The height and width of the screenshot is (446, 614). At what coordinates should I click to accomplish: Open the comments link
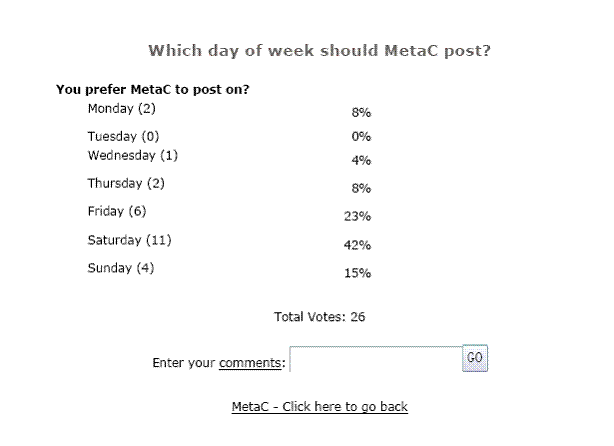click(250, 362)
